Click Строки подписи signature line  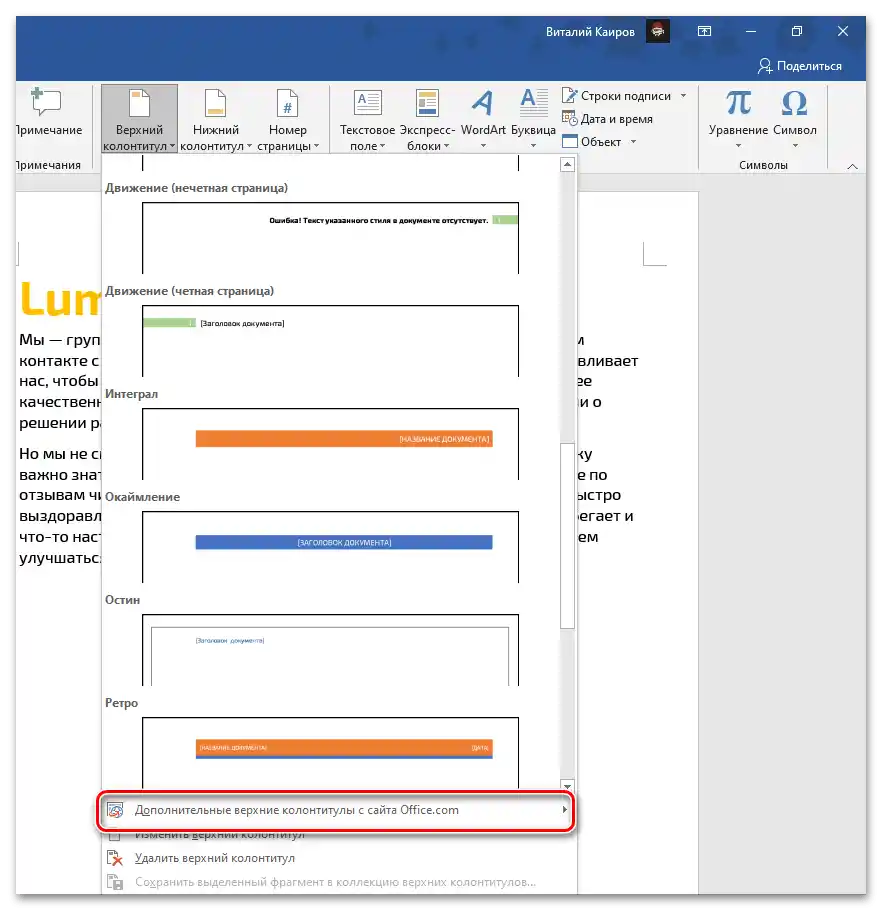pyautogui.click(x=616, y=96)
